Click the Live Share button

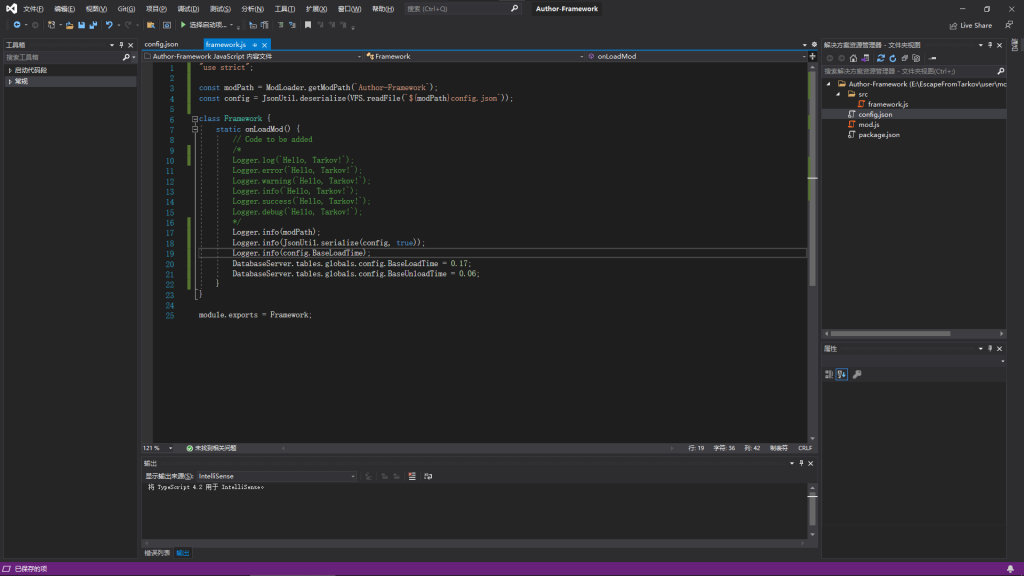pyautogui.click(x=970, y=25)
